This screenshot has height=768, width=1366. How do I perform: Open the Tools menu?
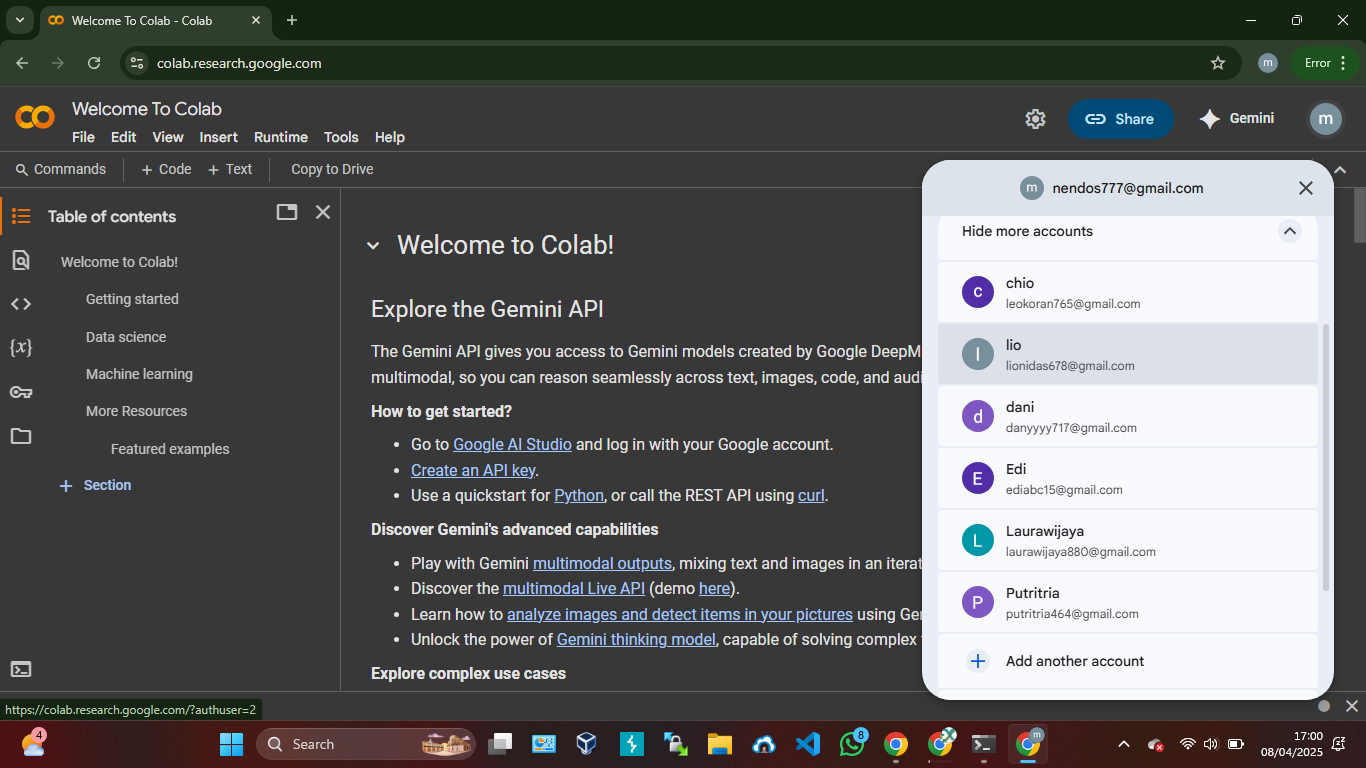(341, 137)
